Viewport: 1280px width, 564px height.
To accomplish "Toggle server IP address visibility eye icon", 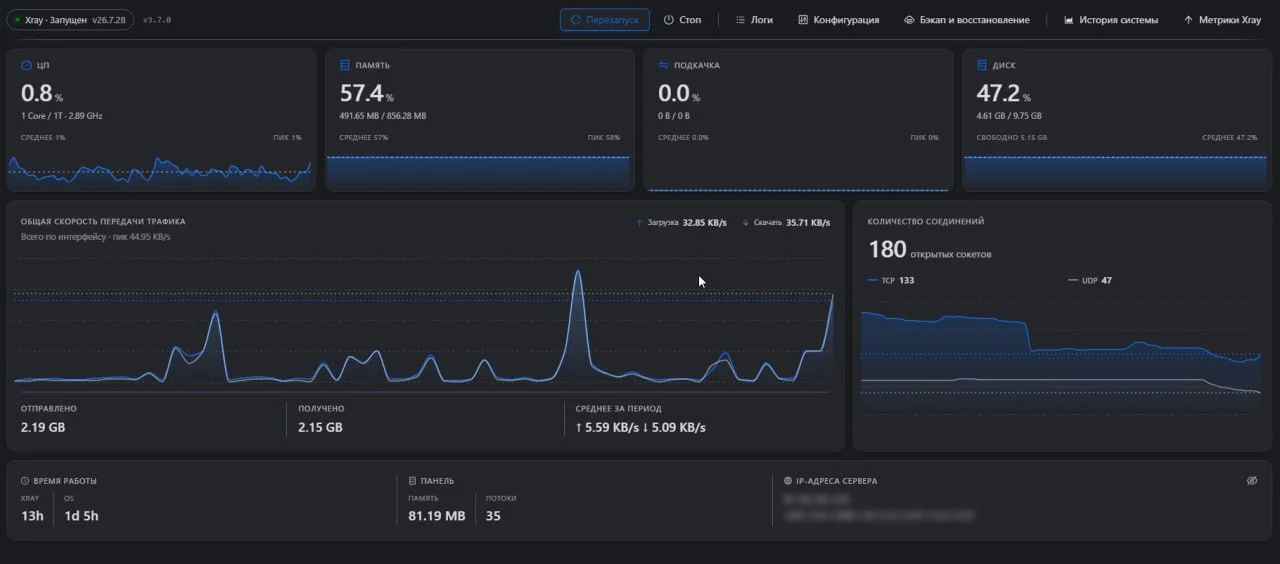I will (x=1251, y=481).
